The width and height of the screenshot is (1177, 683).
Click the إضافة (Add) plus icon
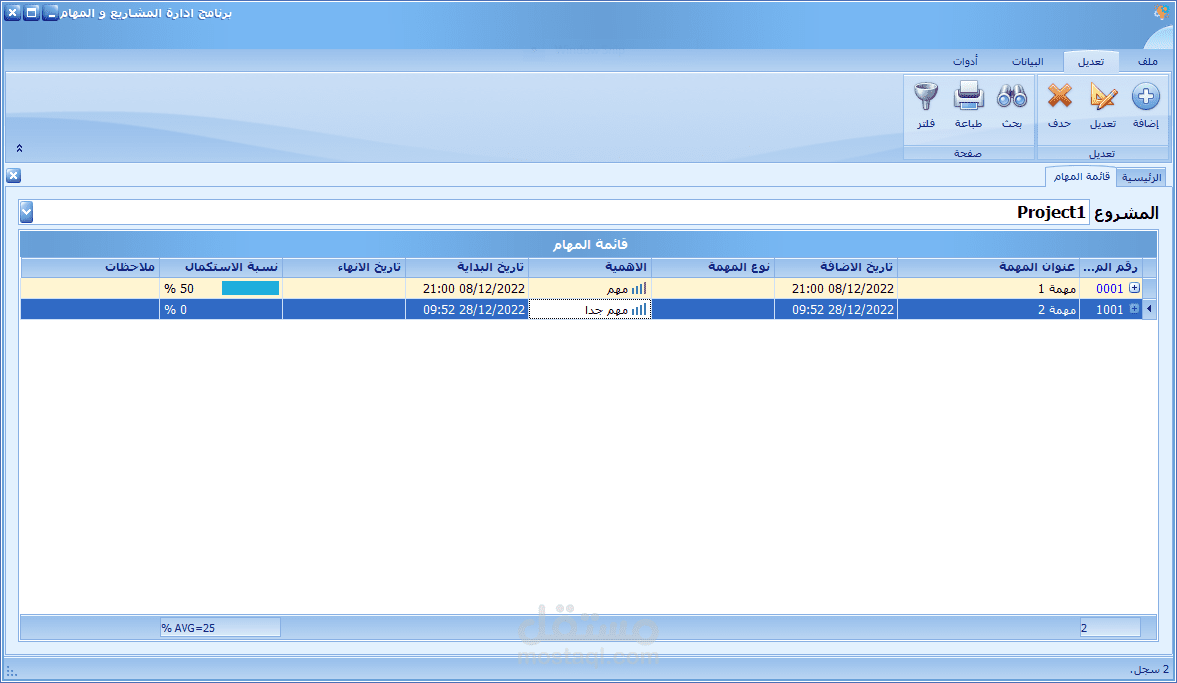tap(1145, 97)
